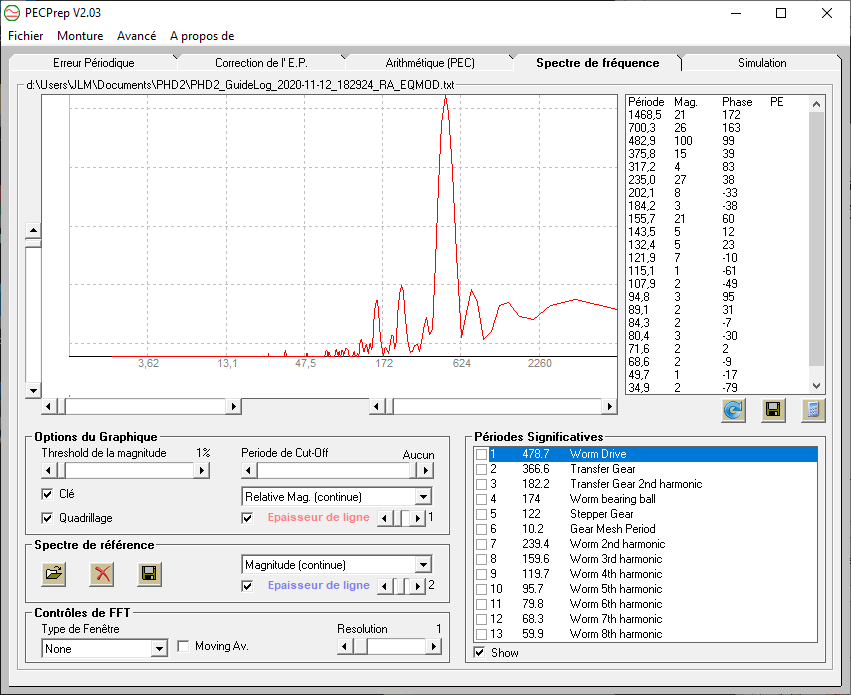The width and height of the screenshot is (851, 695).
Task: Check the Worm Drive period box
Action: click(481, 454)
